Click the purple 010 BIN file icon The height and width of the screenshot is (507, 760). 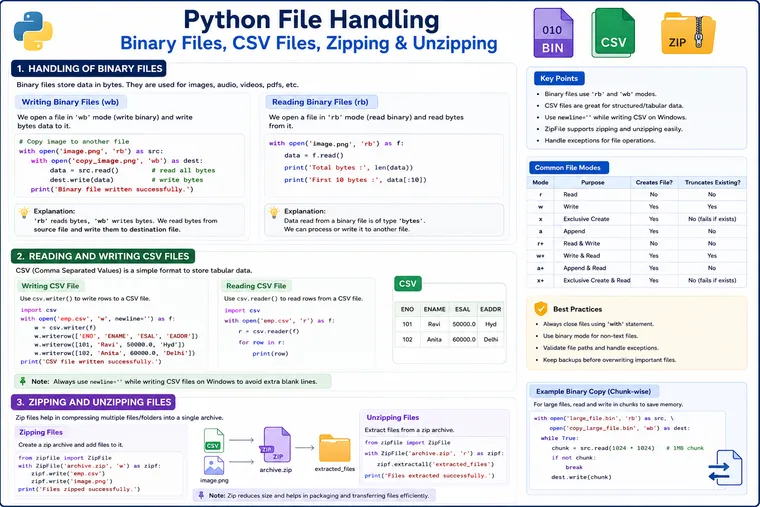click(553, 33)
